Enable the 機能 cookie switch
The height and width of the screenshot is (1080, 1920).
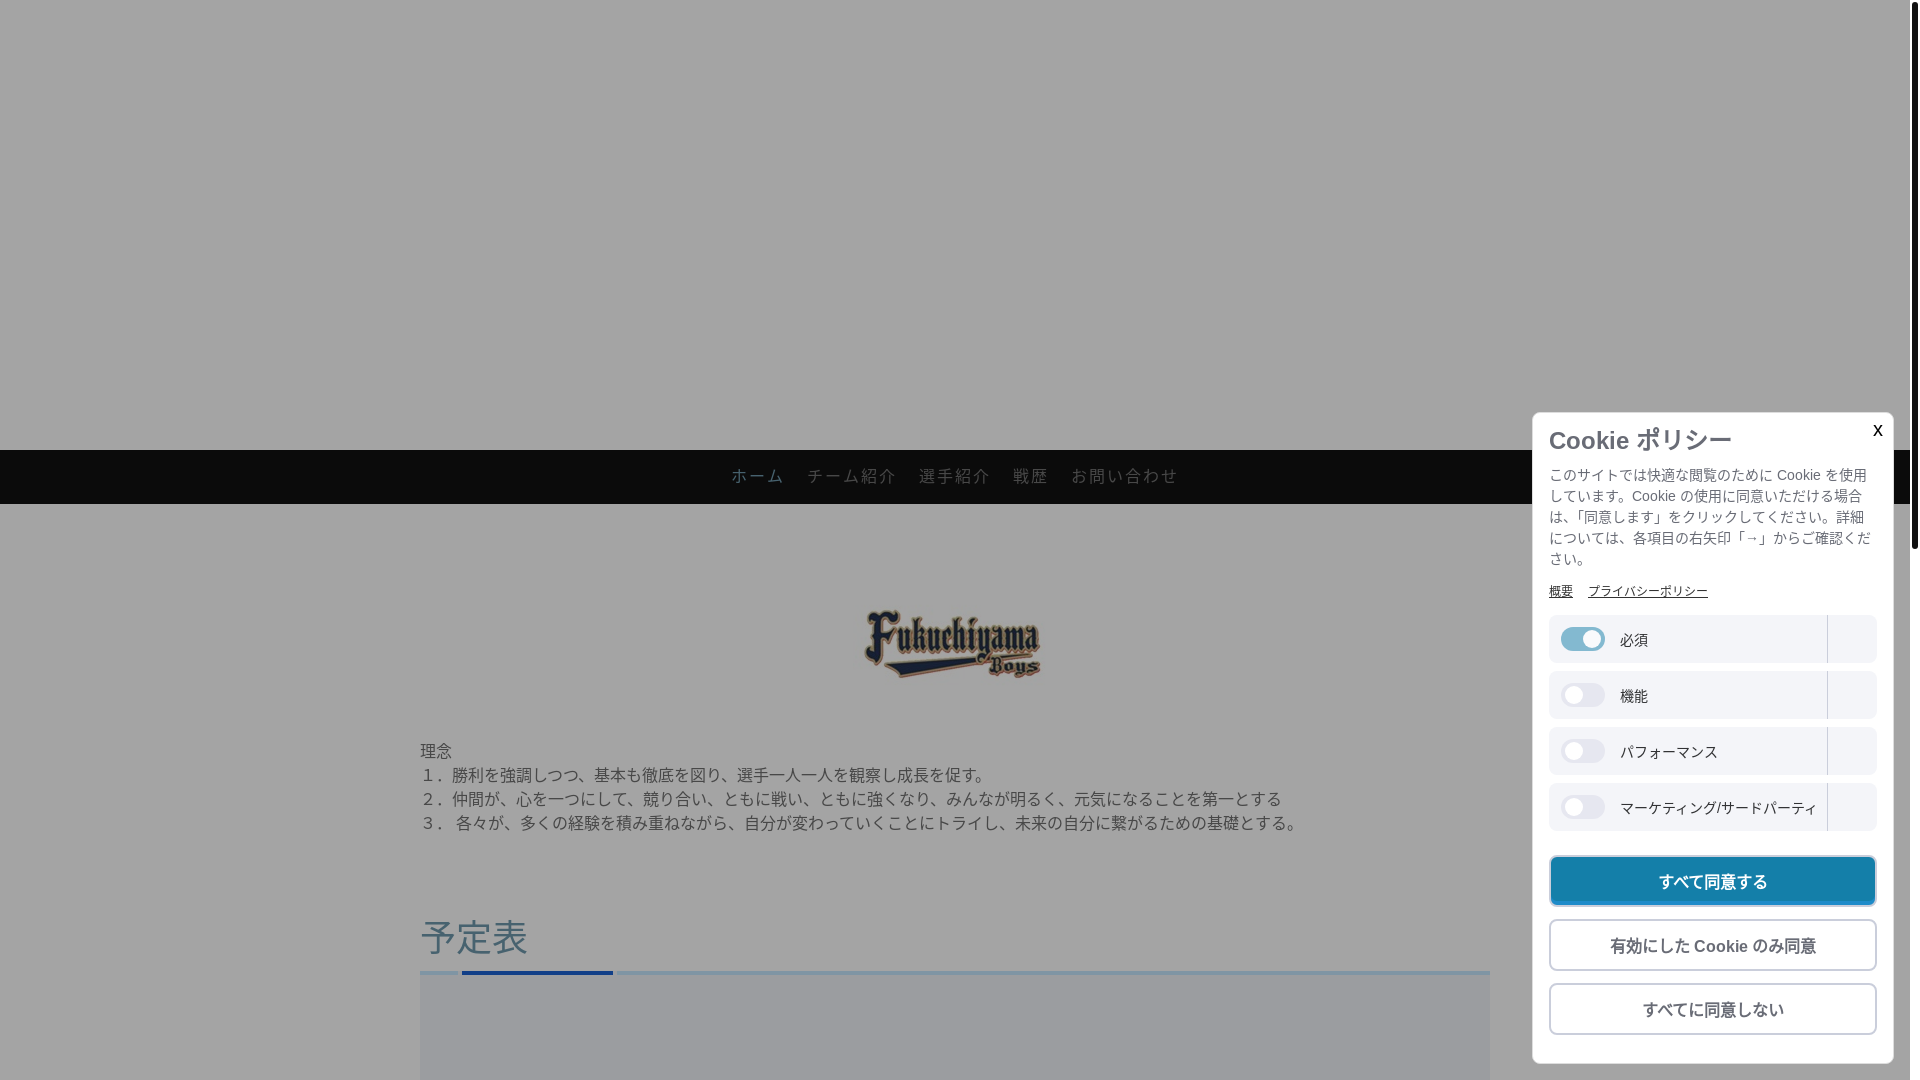pos(1582,695)
